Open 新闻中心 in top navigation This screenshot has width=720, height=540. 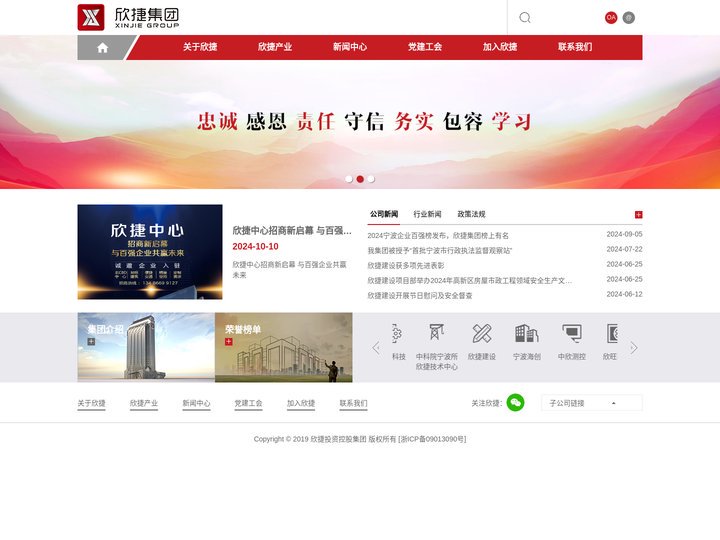click(x=350, y=47)
